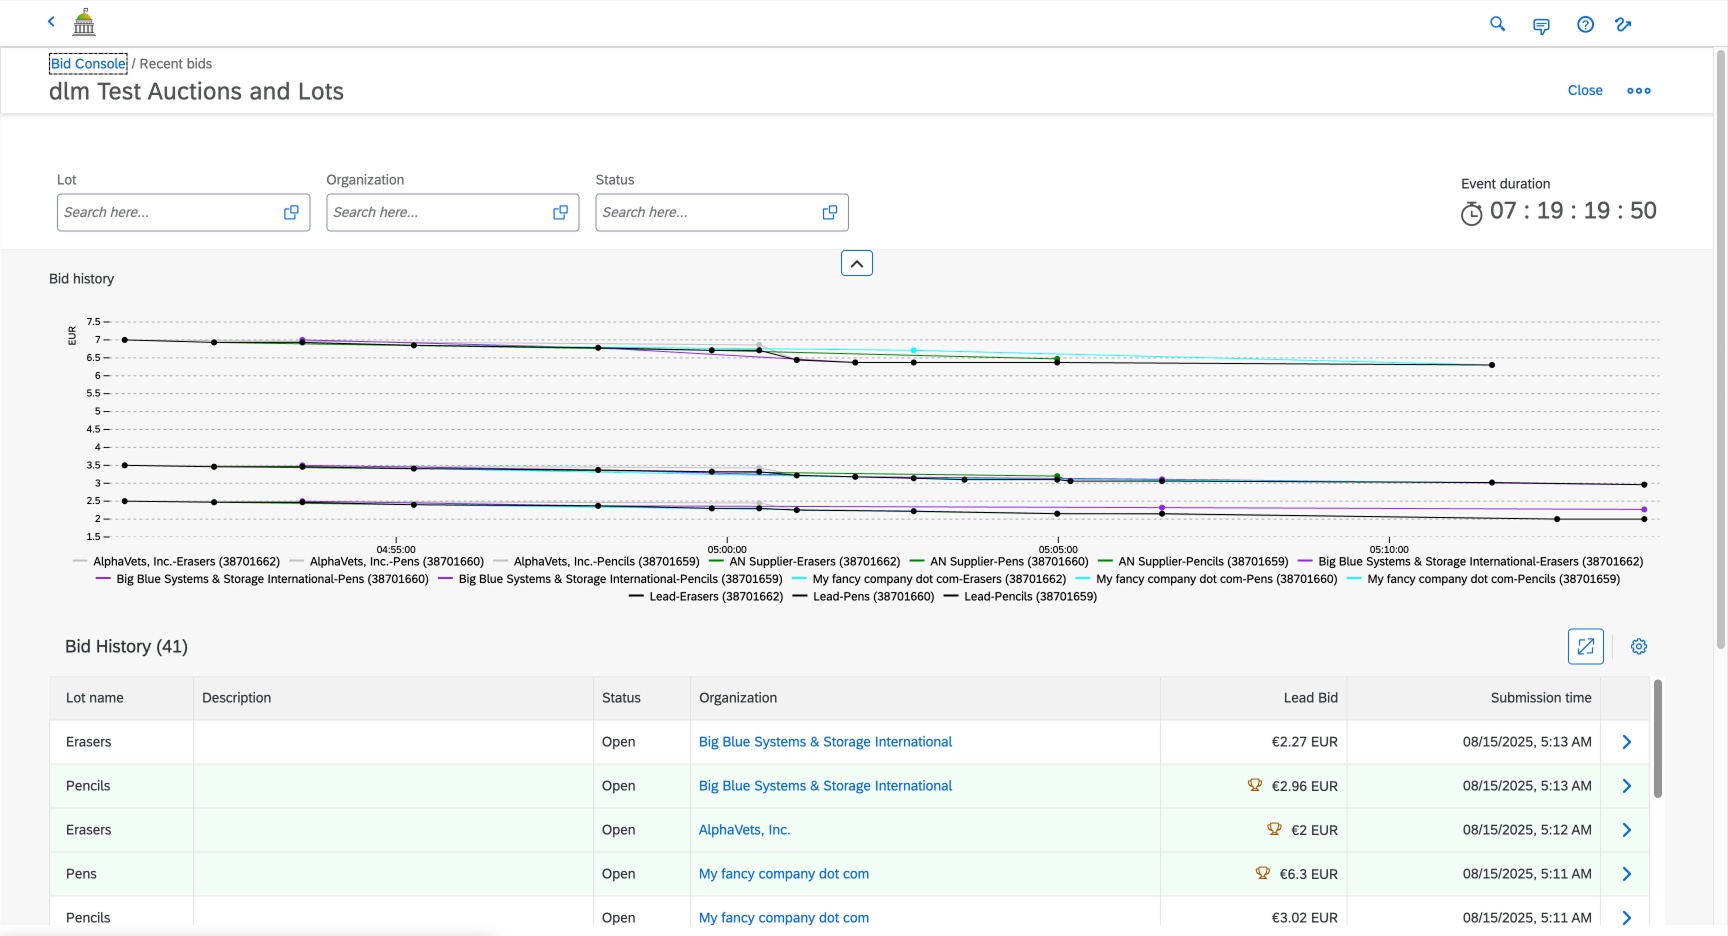
Task: Toggle My fancy company-Pens legend series
Action: pos(1207,579)
